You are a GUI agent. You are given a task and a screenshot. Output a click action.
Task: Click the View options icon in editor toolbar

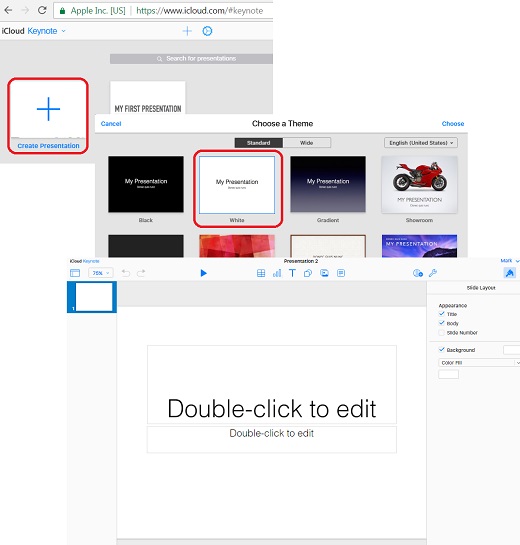(75, 273)
